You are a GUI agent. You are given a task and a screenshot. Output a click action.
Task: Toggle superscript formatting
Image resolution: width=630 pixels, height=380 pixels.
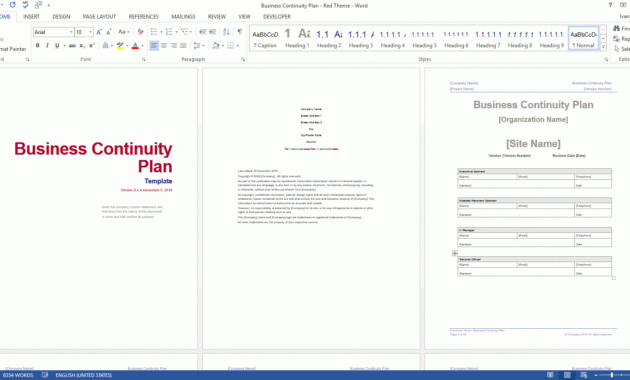(x=92, y=46)
